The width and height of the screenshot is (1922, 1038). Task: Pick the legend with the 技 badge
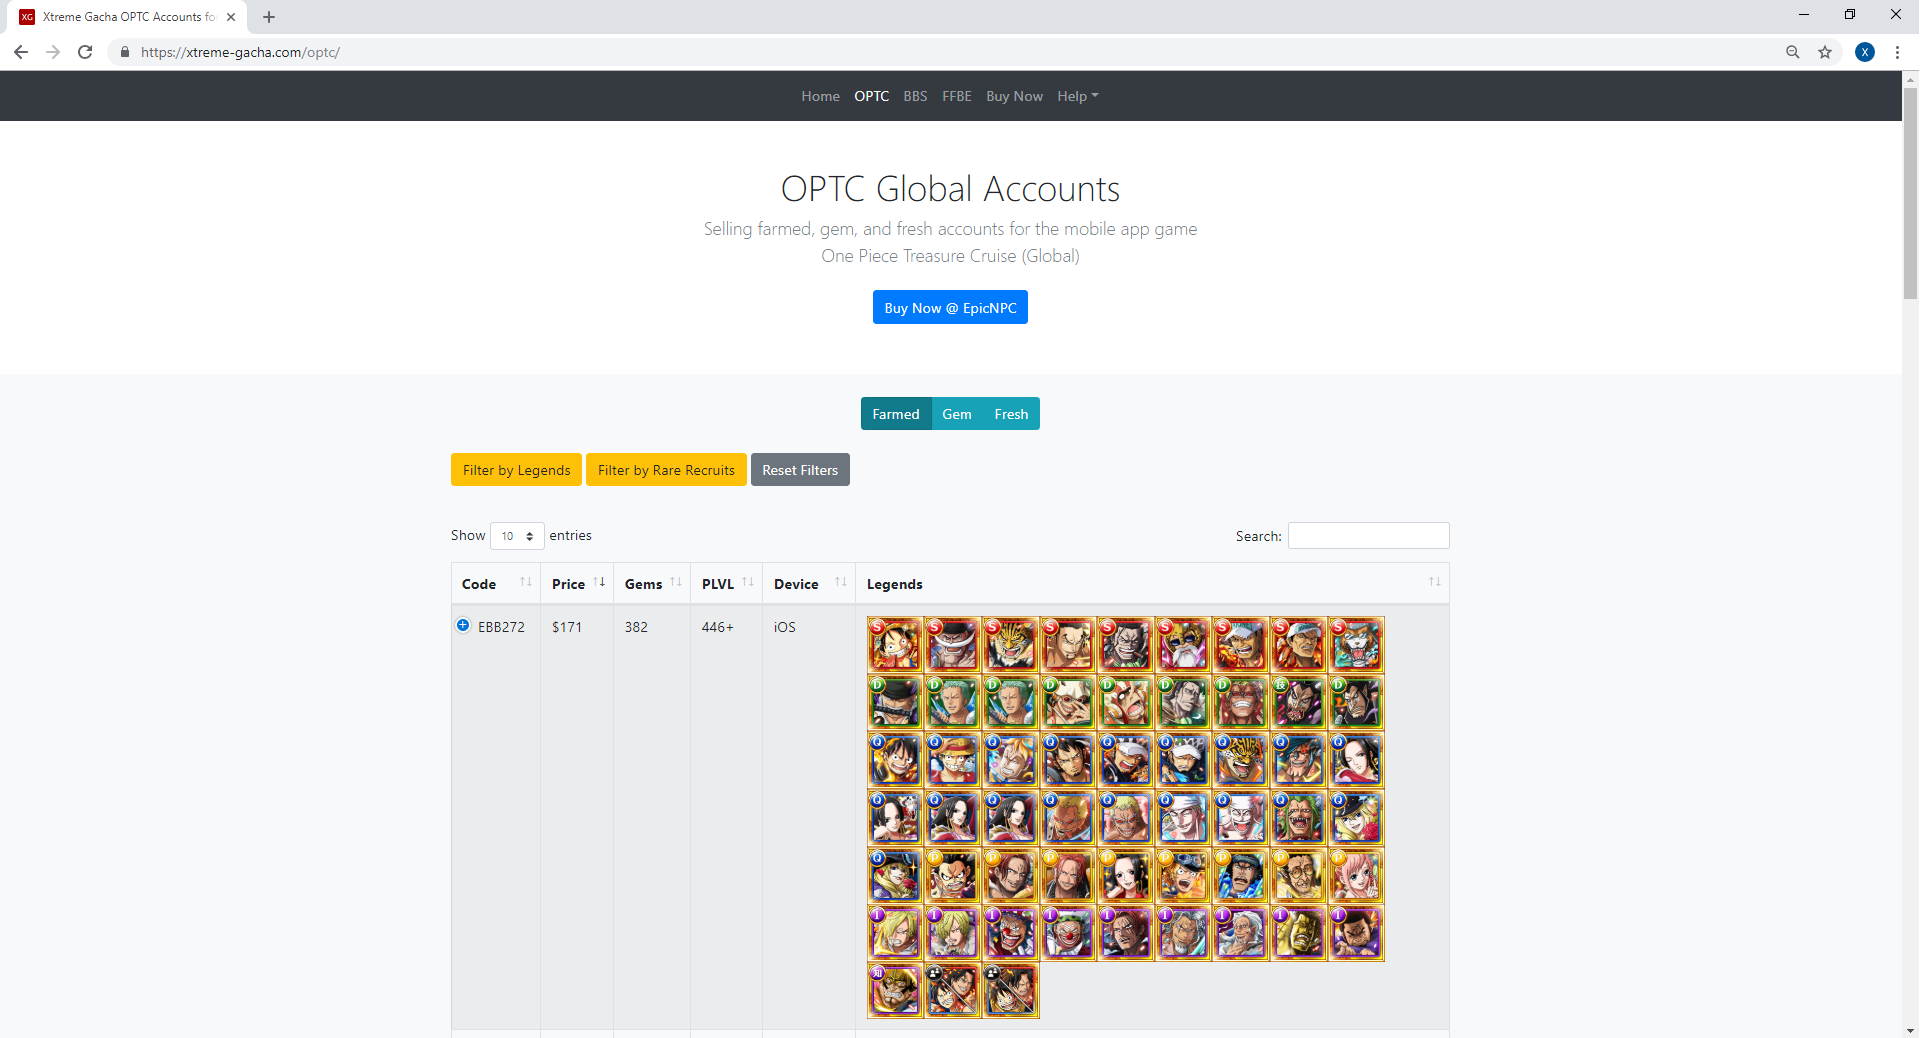1298,702
